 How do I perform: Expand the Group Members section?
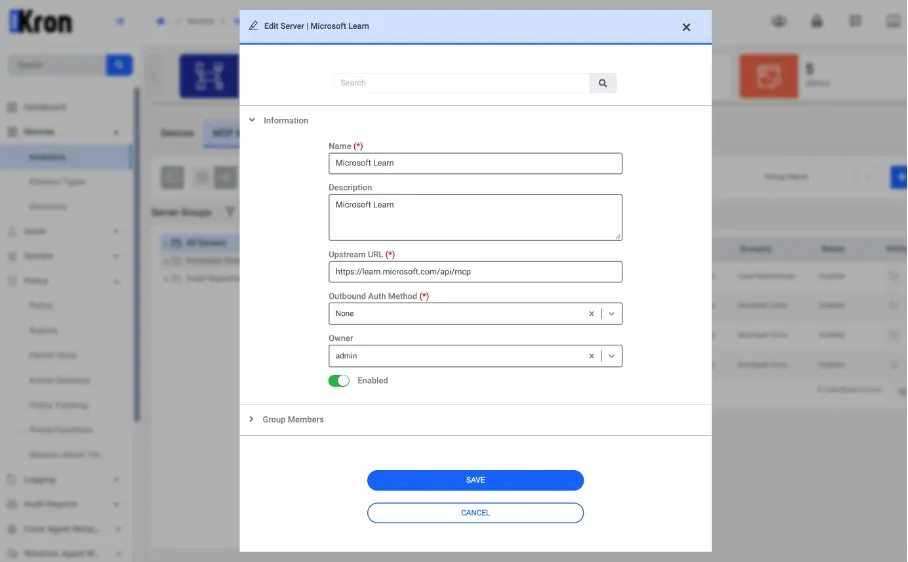(x=251, y=419)
